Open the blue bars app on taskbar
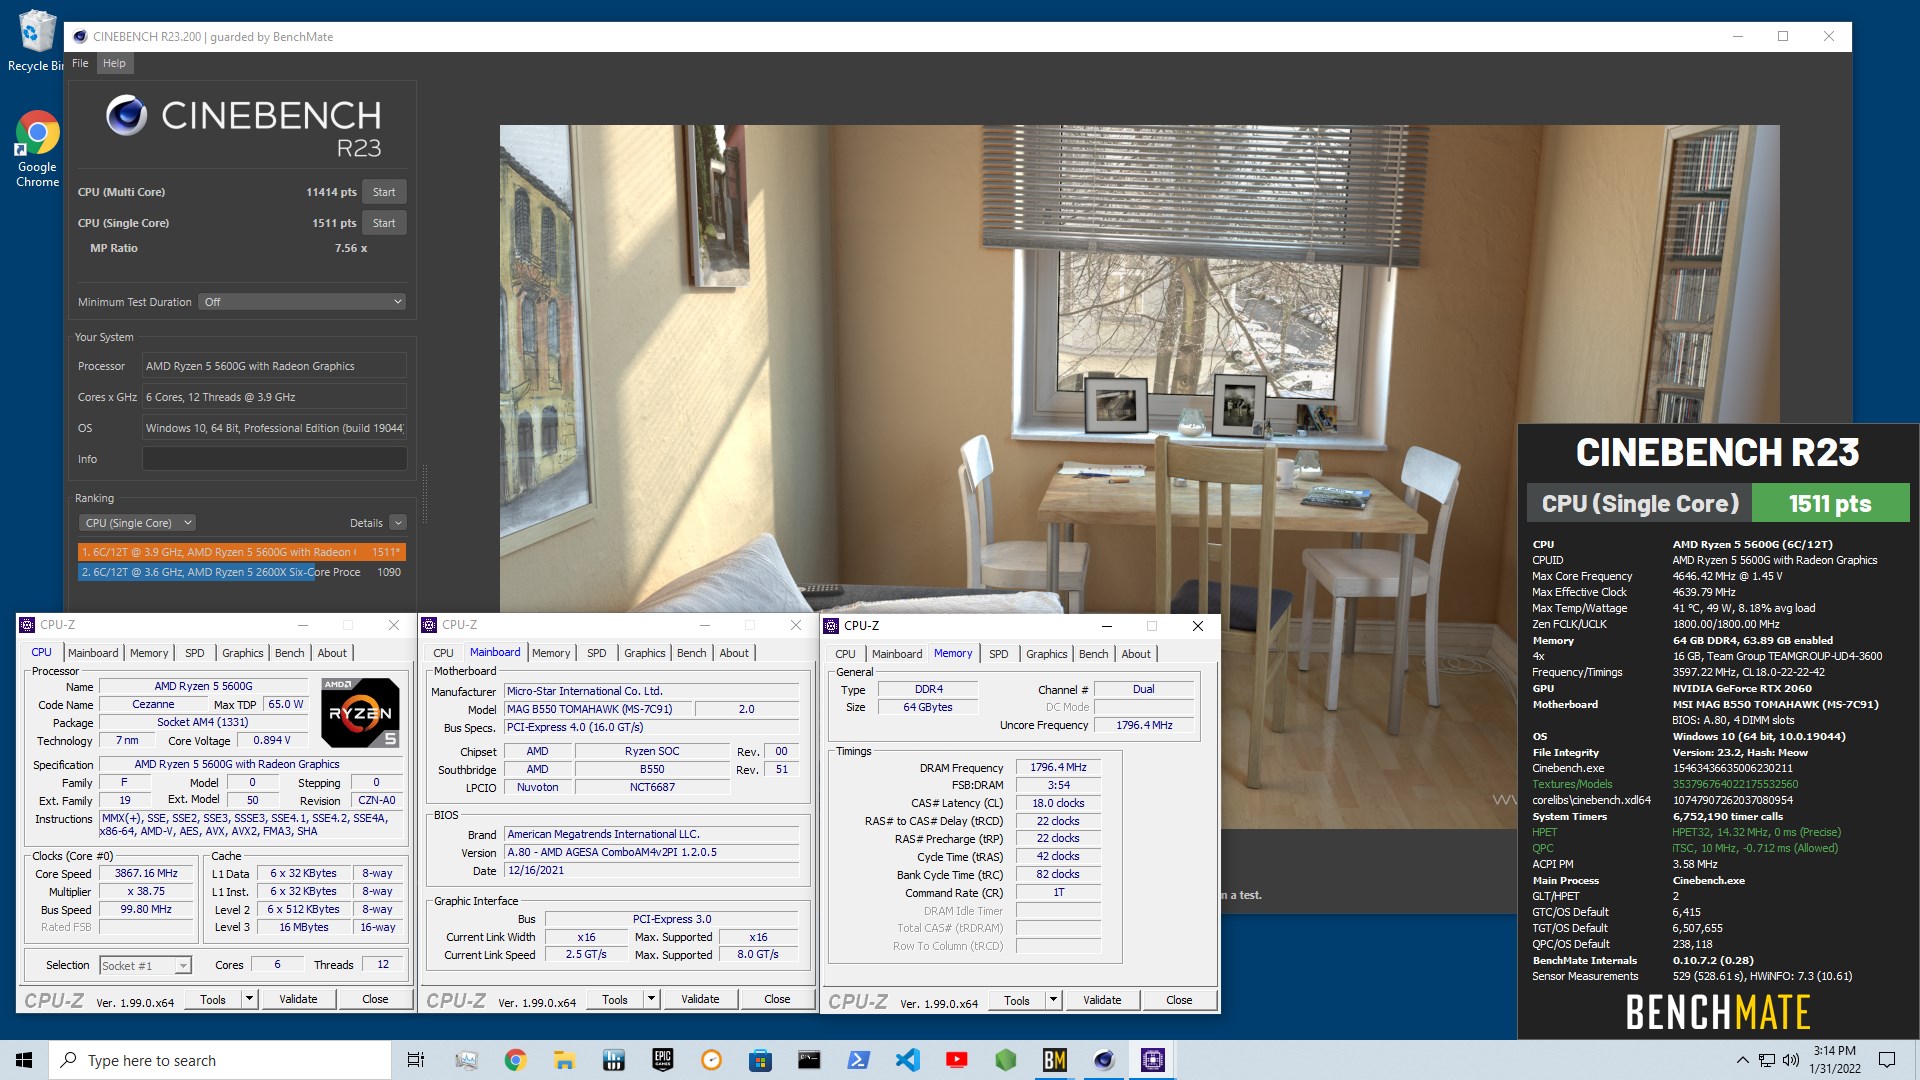Screen dimensions: 1920x1080 tap(613, 1060)
